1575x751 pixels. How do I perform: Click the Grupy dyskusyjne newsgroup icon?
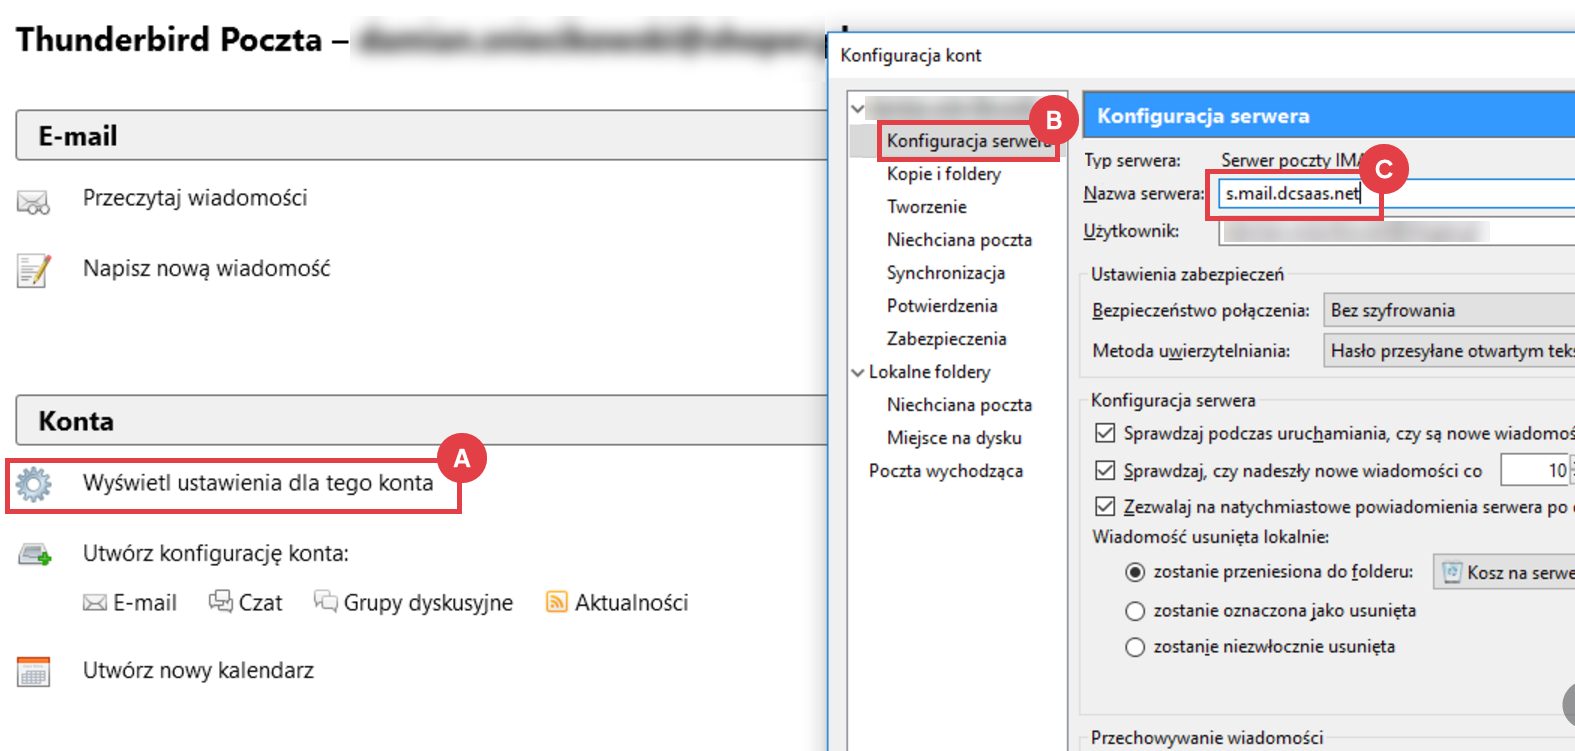[326, 601]
